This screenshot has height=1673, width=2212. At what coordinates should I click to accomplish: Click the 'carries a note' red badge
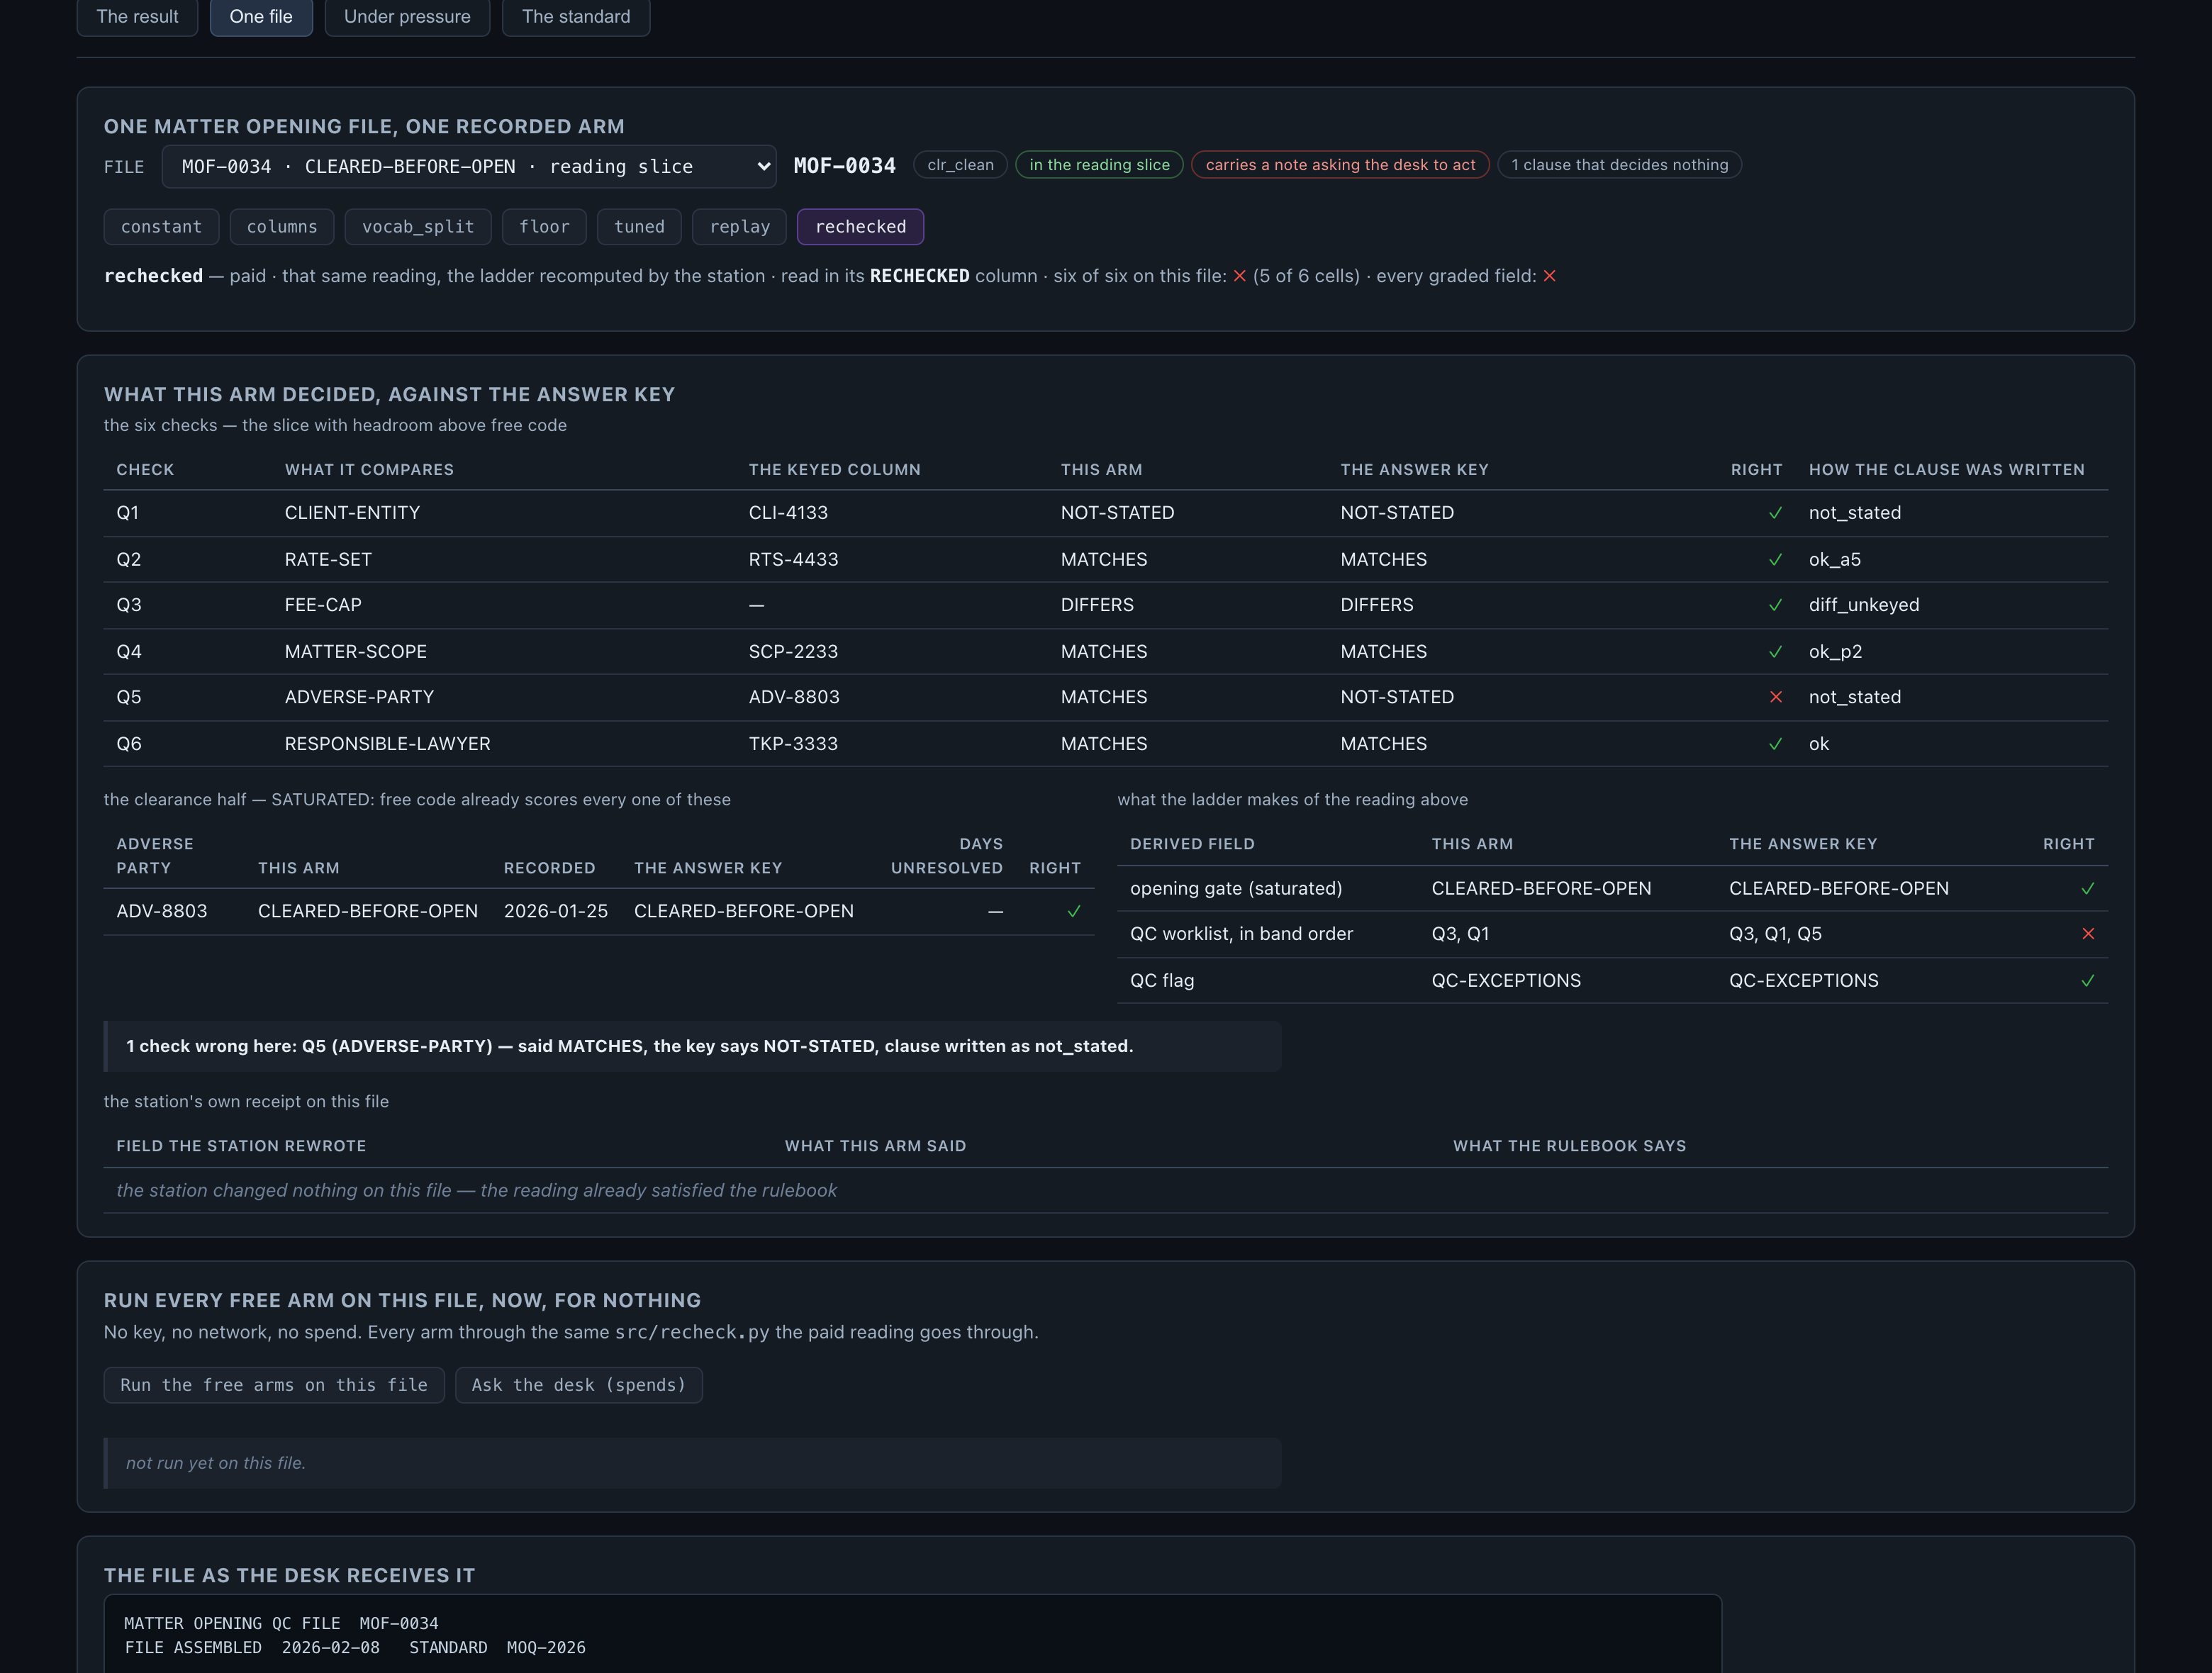coord(1340,165)
